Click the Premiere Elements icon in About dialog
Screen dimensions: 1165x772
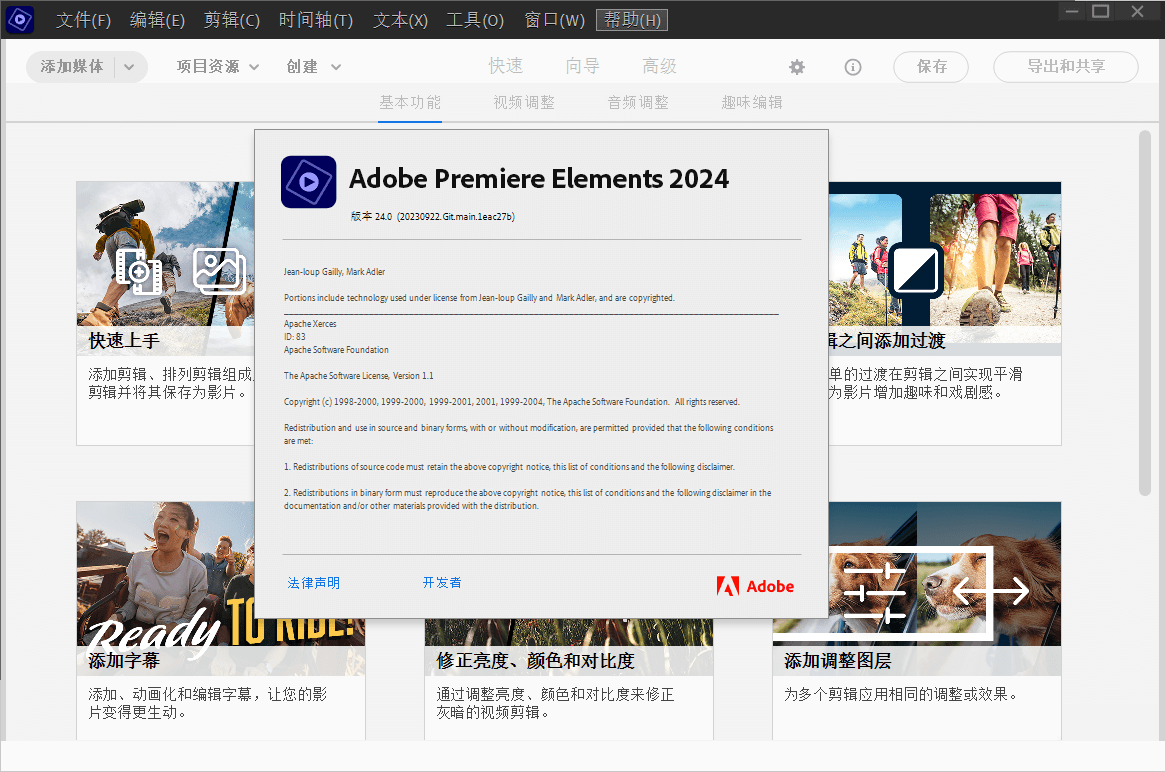pyautogui.click(x=308, y=181)
